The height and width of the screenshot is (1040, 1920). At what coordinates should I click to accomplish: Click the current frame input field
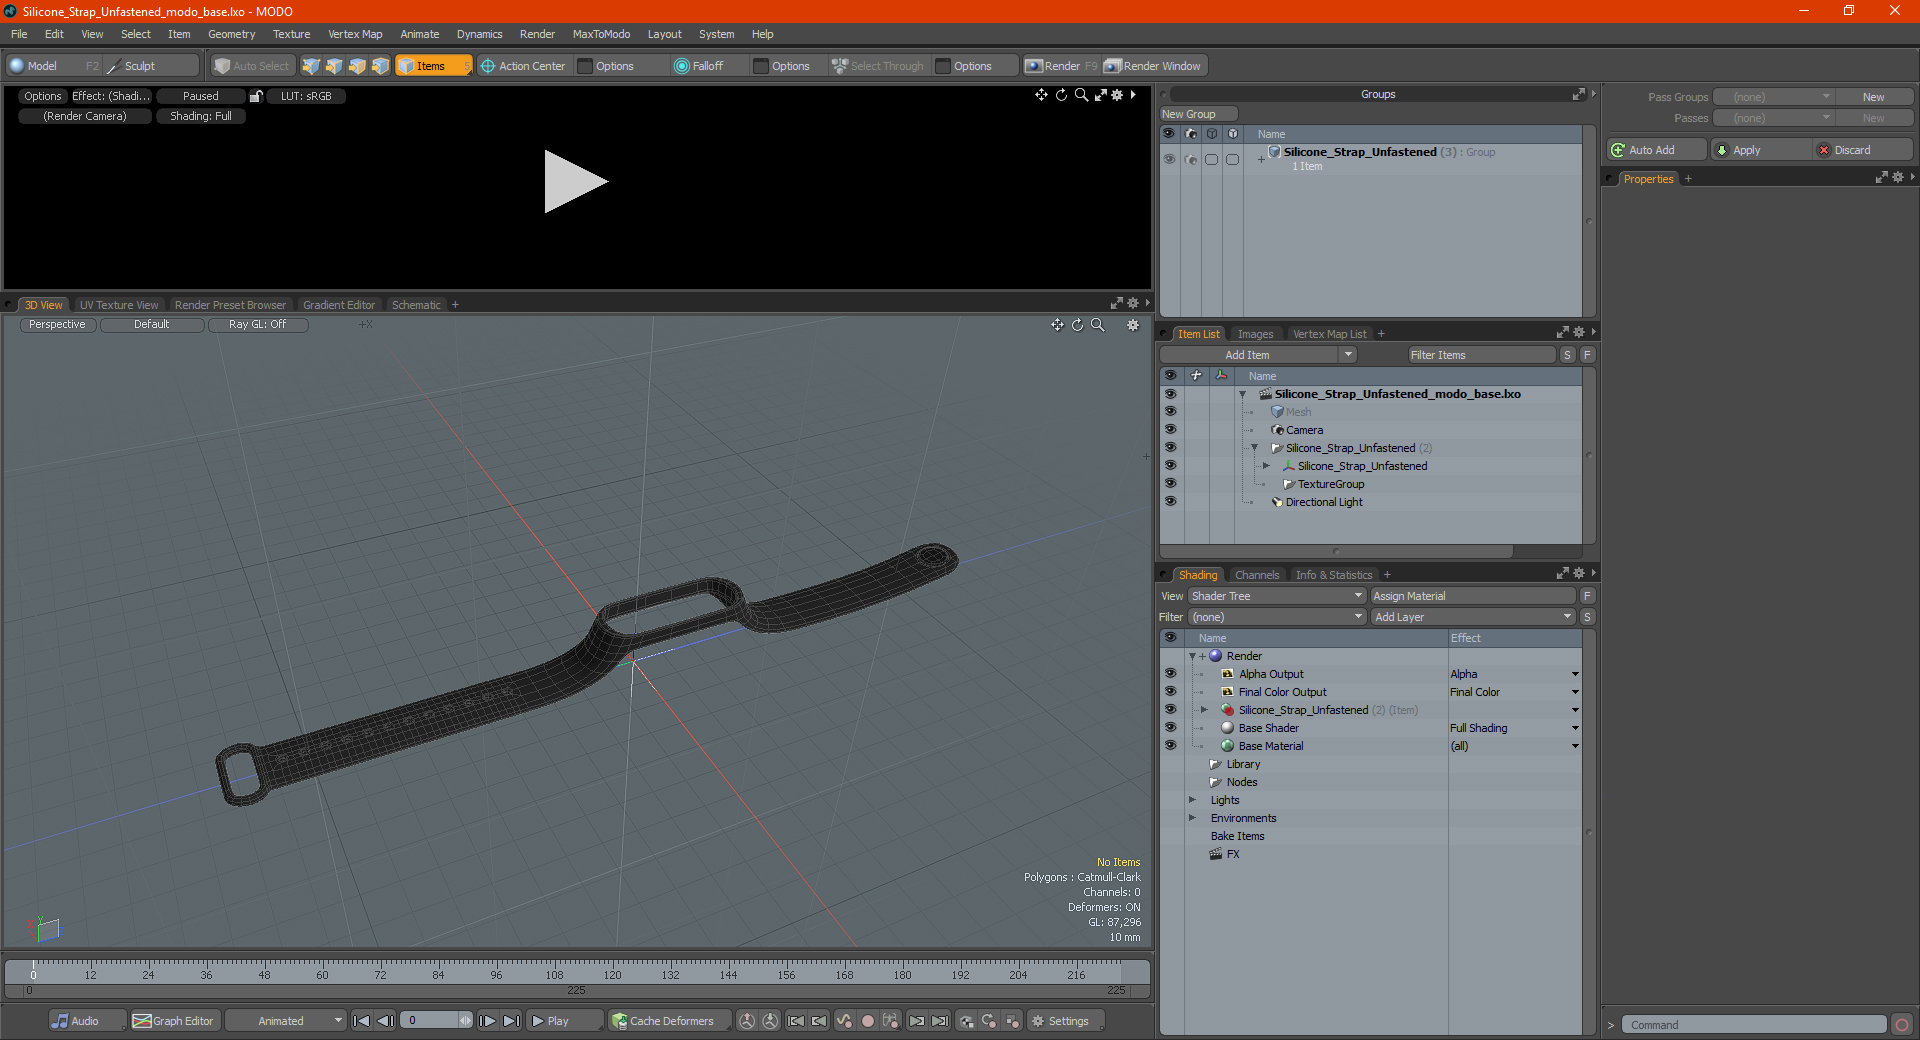(x=430, y=1021)
